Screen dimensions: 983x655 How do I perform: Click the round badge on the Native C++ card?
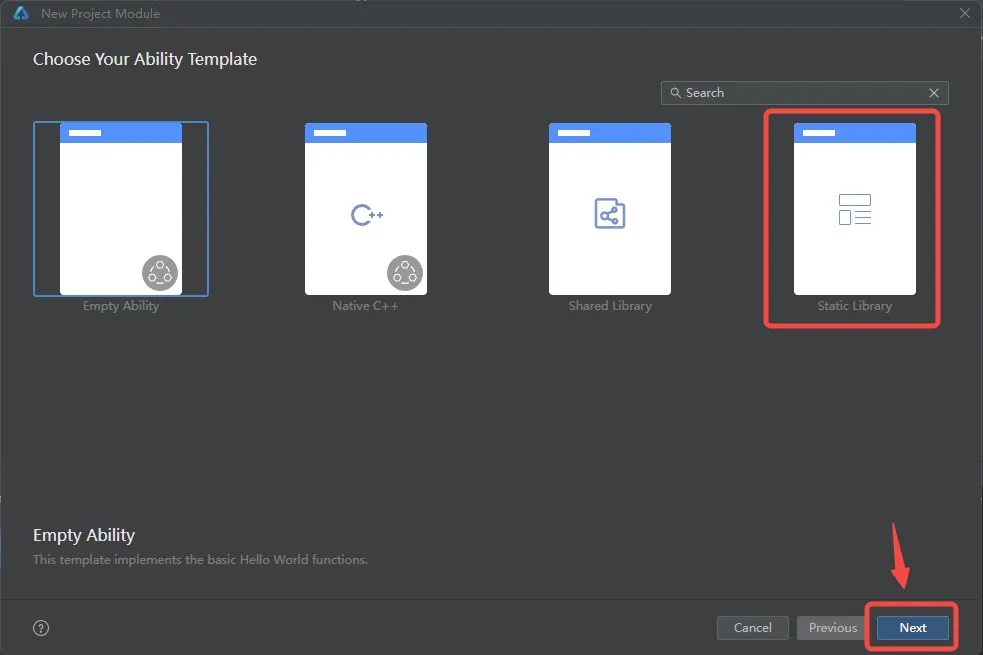(x=404, y=272)
